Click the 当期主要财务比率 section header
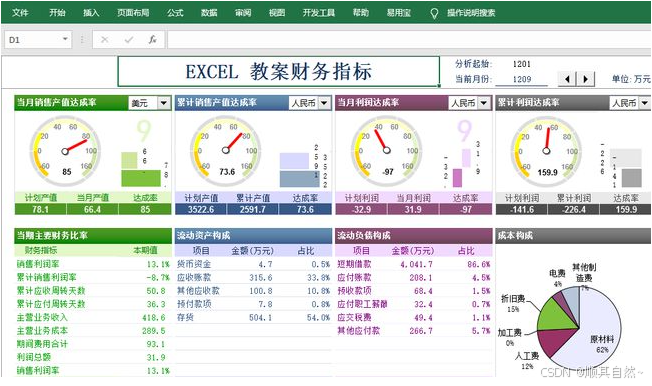Image resolution: width=652 pixels, height=386 pixels. pos(93,236)
